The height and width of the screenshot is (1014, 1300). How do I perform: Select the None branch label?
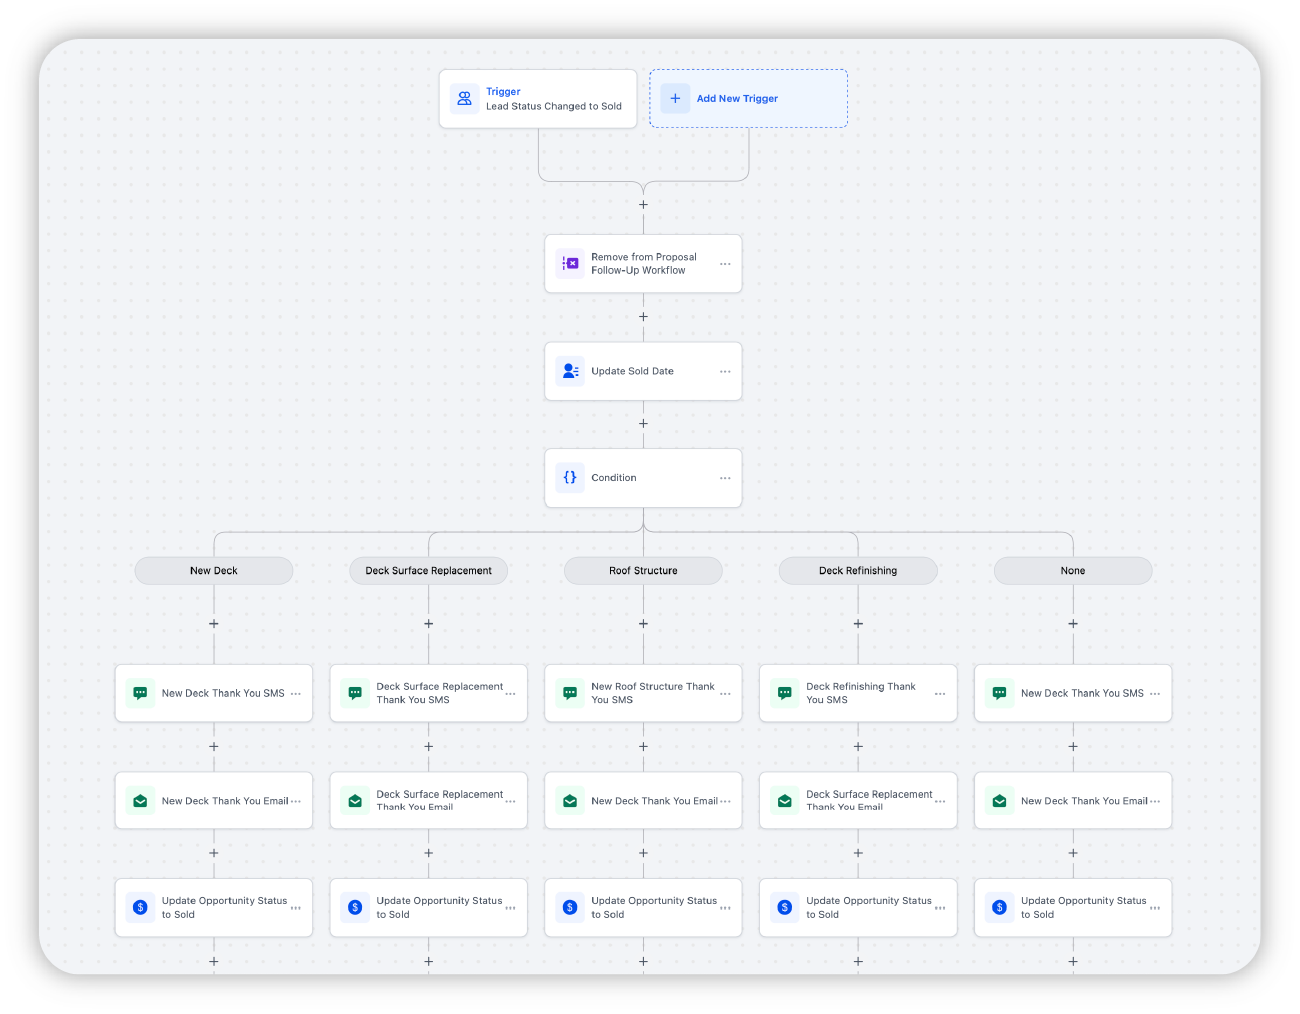coord(1072,570)
